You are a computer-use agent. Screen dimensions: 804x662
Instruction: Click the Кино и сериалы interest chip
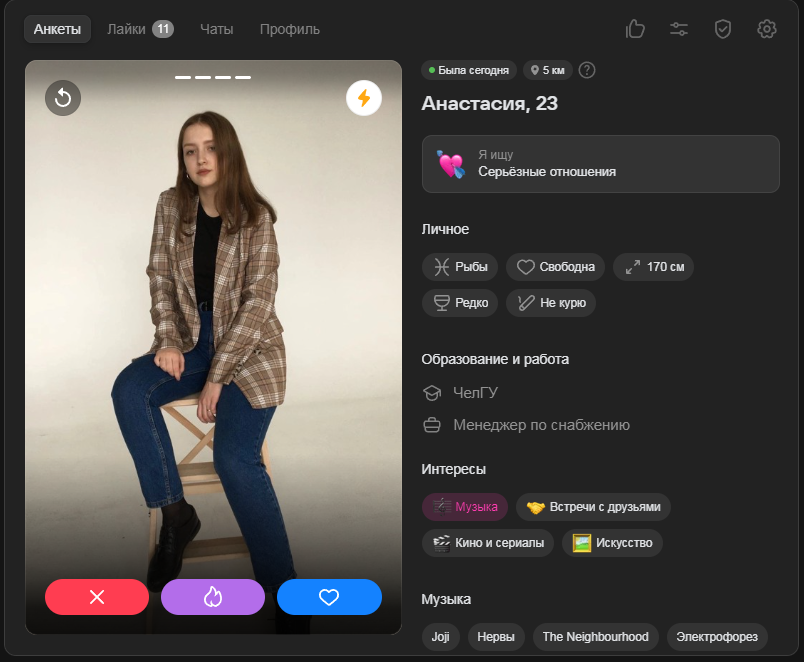coord(488,543)
